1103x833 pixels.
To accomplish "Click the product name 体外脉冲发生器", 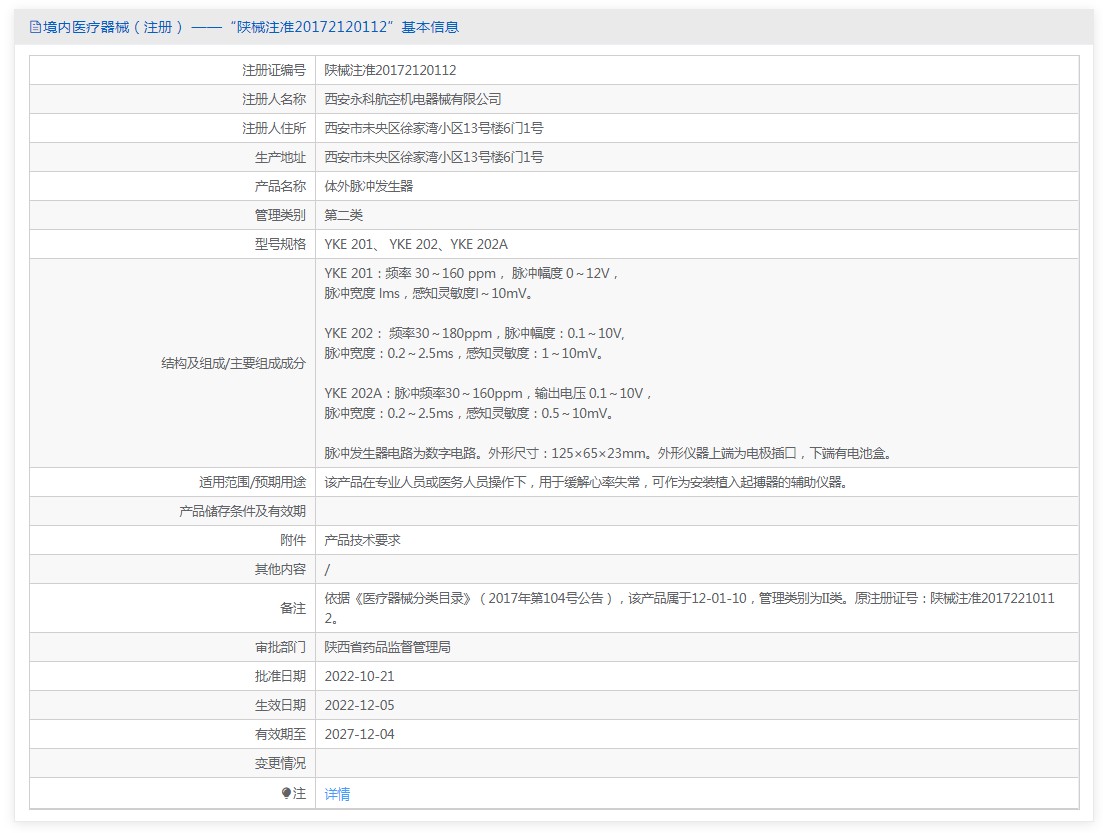I will (368, 186).
